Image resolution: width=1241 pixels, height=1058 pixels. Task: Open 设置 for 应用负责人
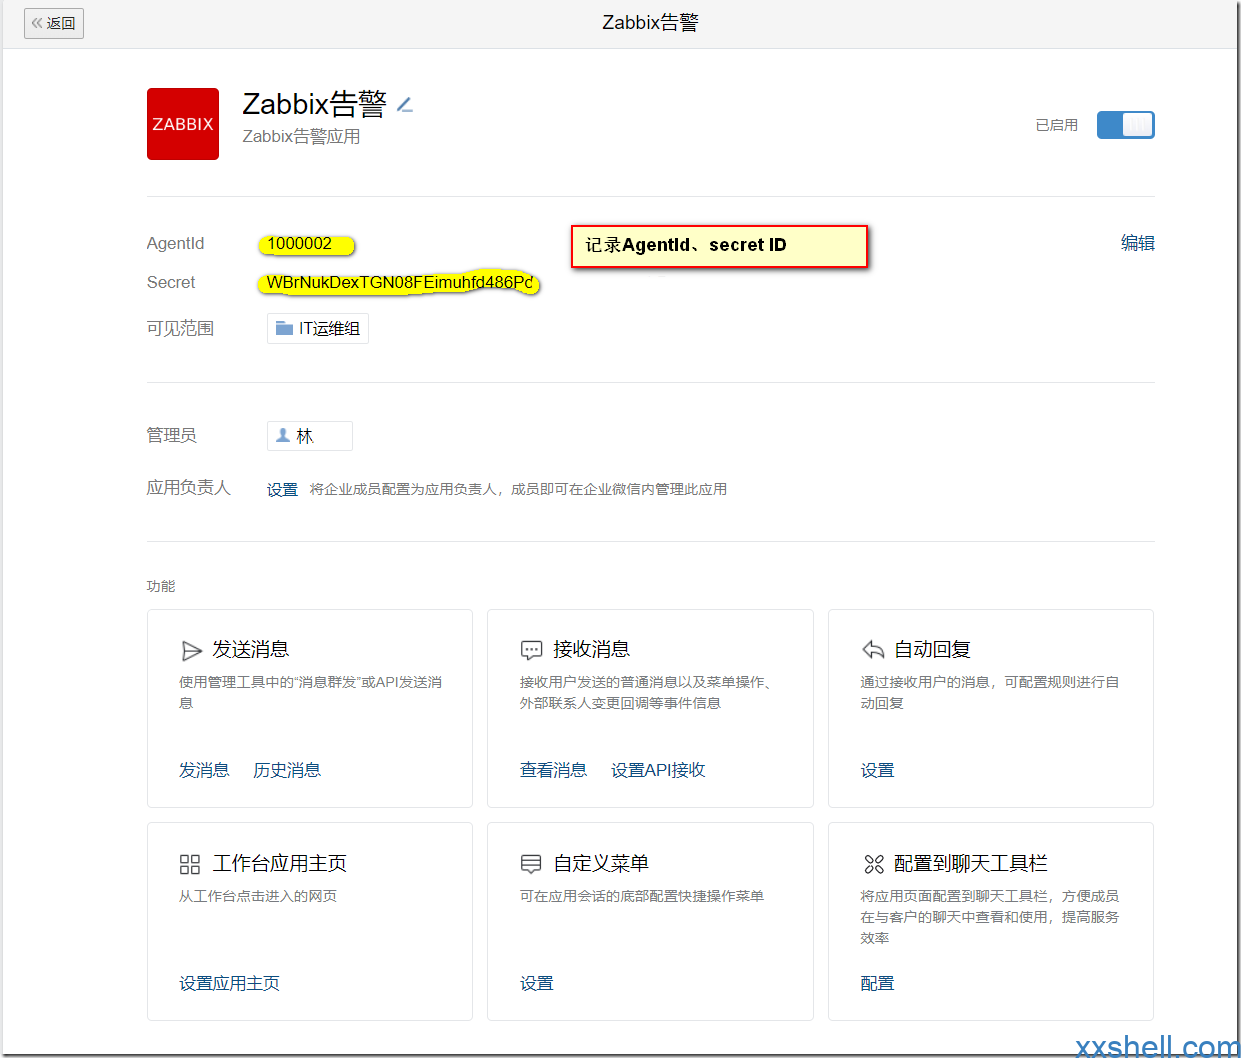tap(282, 489)
